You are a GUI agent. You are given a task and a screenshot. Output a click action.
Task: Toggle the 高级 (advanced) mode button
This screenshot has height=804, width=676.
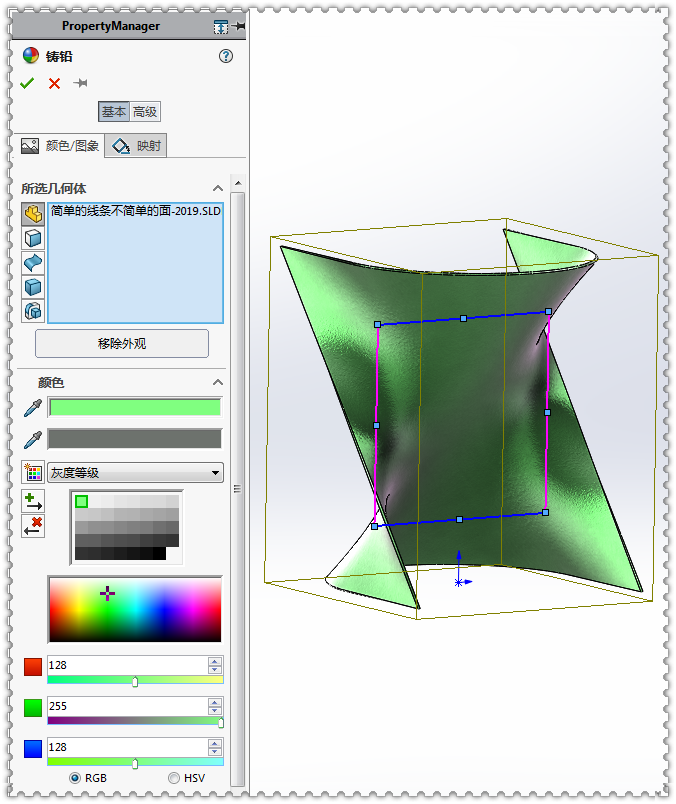point(145,112)
